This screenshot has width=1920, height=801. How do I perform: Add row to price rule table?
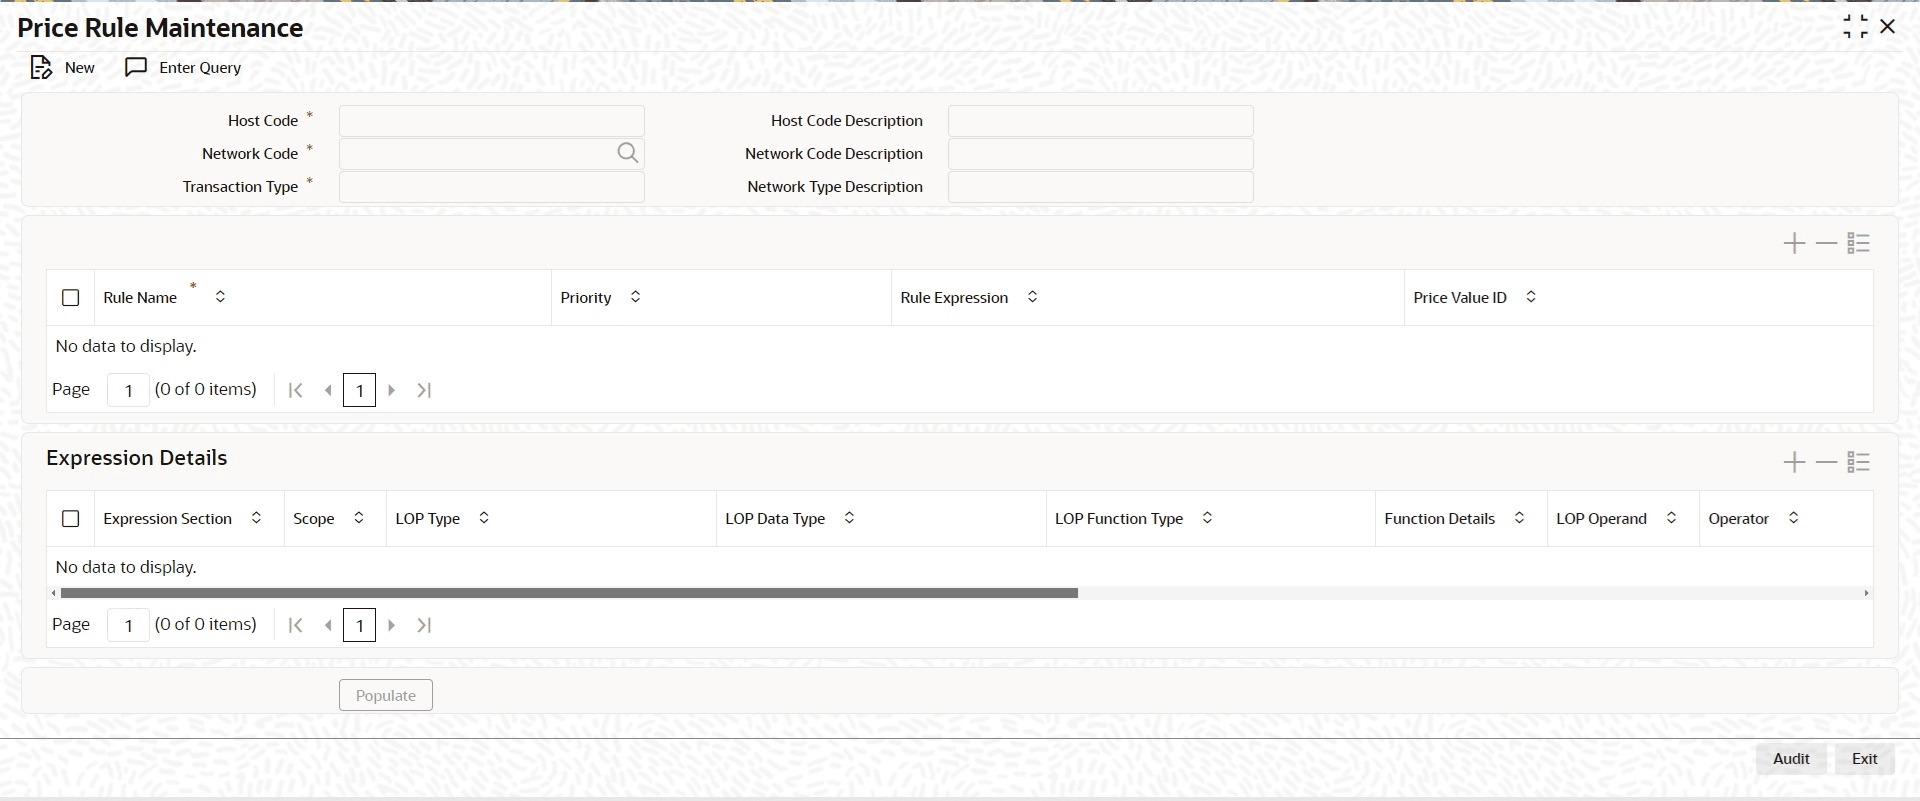[1794, 243]
